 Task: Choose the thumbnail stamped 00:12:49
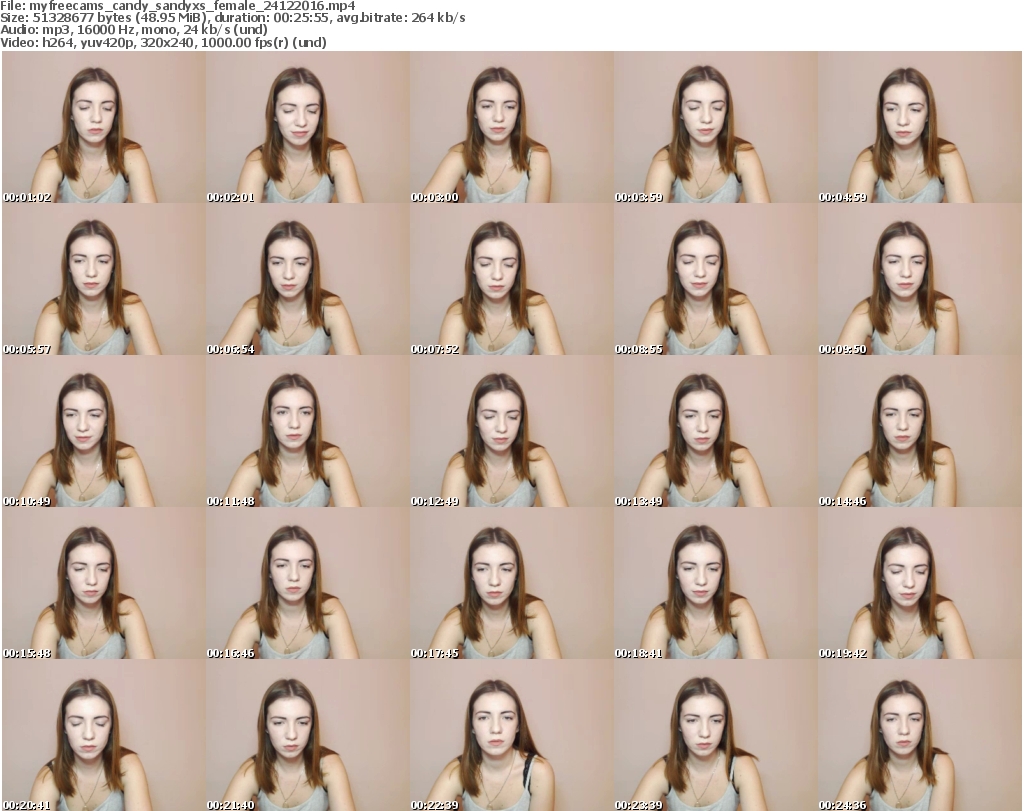point(511,432)
